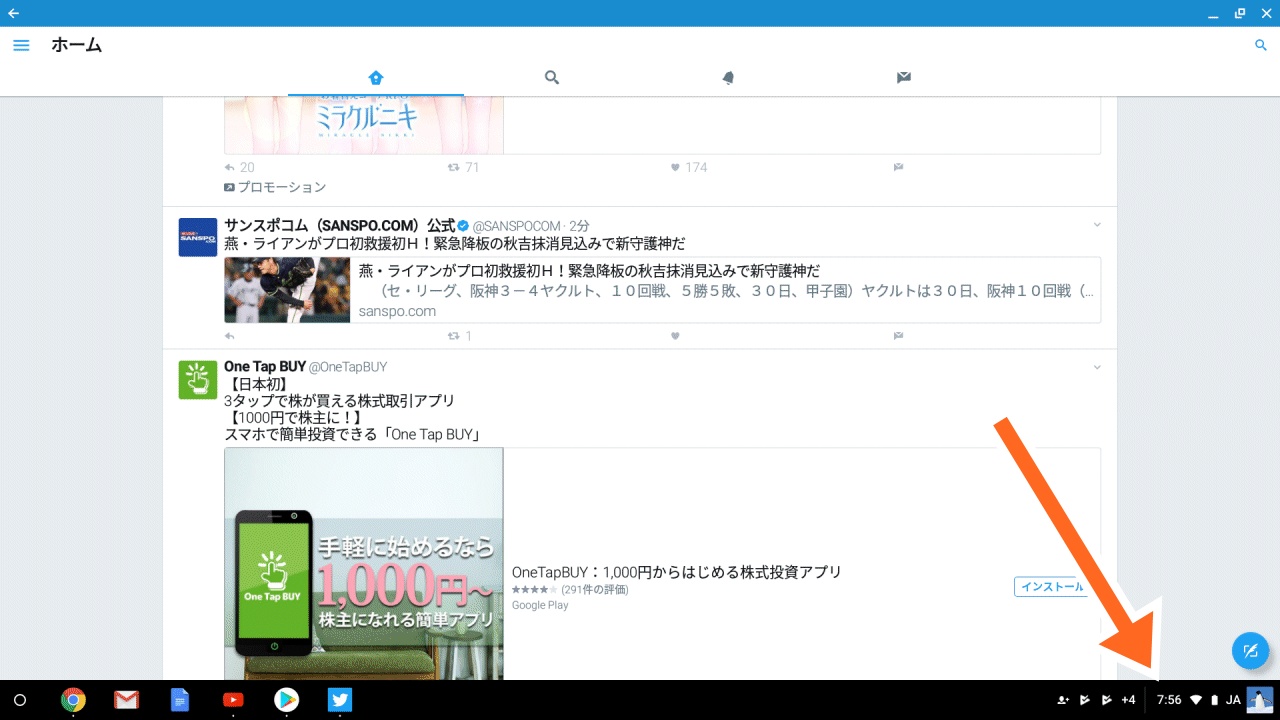Click OneTapBUY app title in card

coord(676,572)
